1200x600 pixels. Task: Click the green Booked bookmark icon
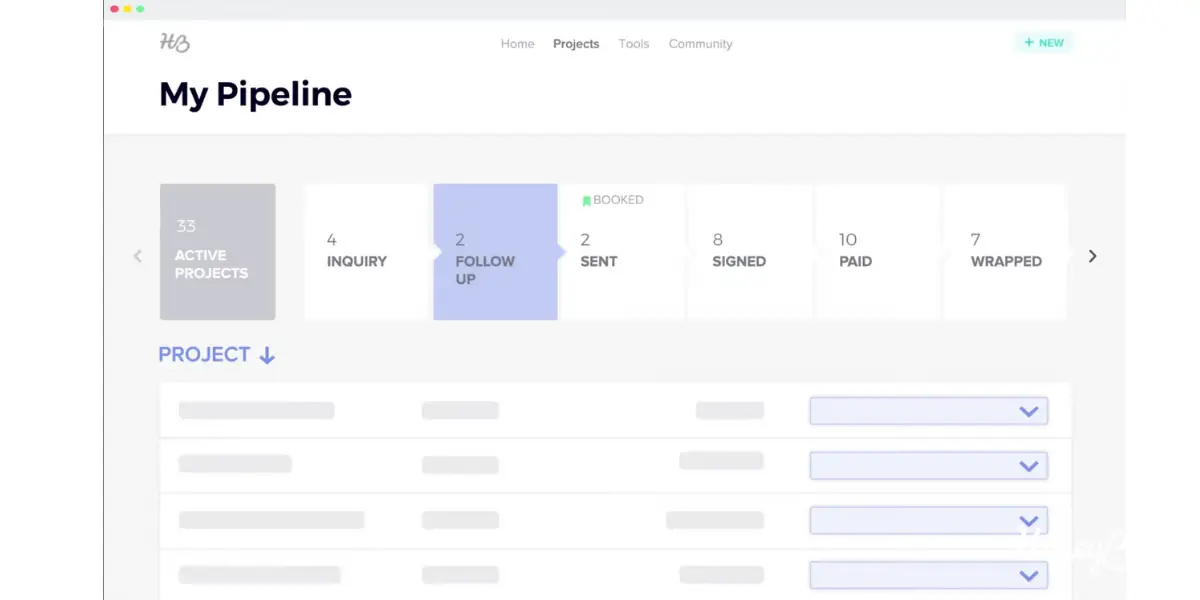pos(587,201)
